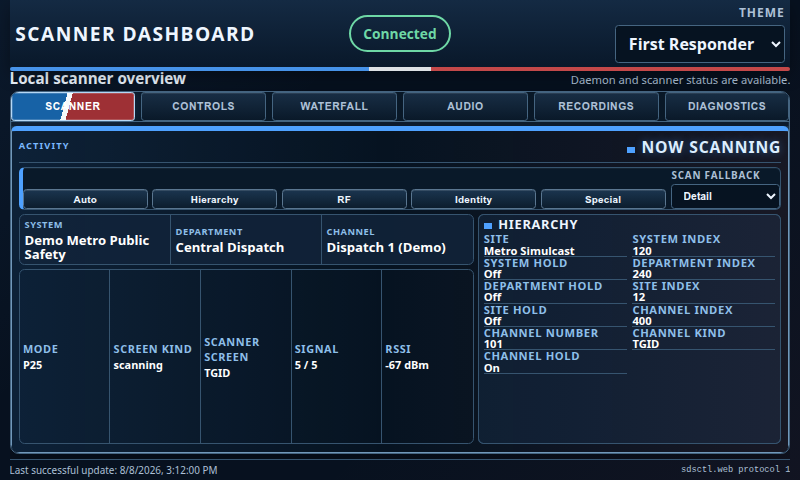Click the Department Hold Off value
Screen dimensions: 800x480
(493, 297)
